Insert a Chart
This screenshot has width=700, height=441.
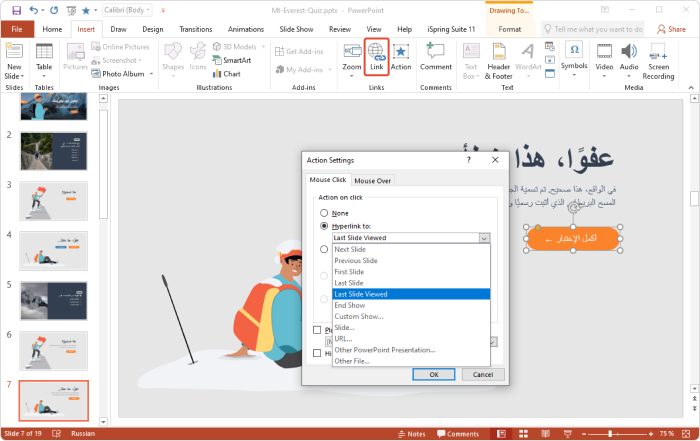click(x=227, y=74)
